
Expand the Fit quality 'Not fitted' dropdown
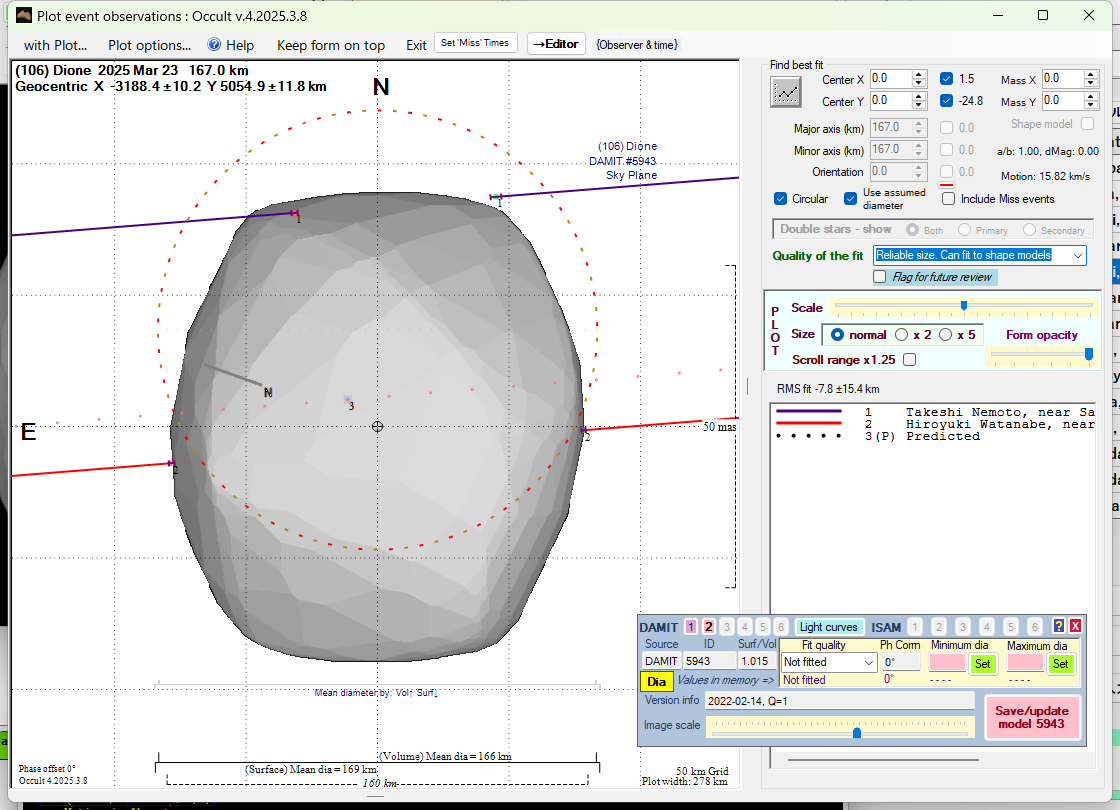[868, 662]
